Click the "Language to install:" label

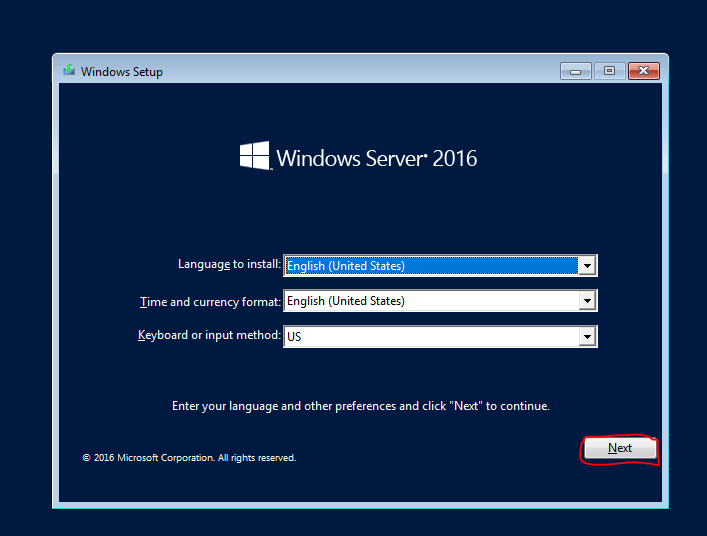[x=229, y=264]
